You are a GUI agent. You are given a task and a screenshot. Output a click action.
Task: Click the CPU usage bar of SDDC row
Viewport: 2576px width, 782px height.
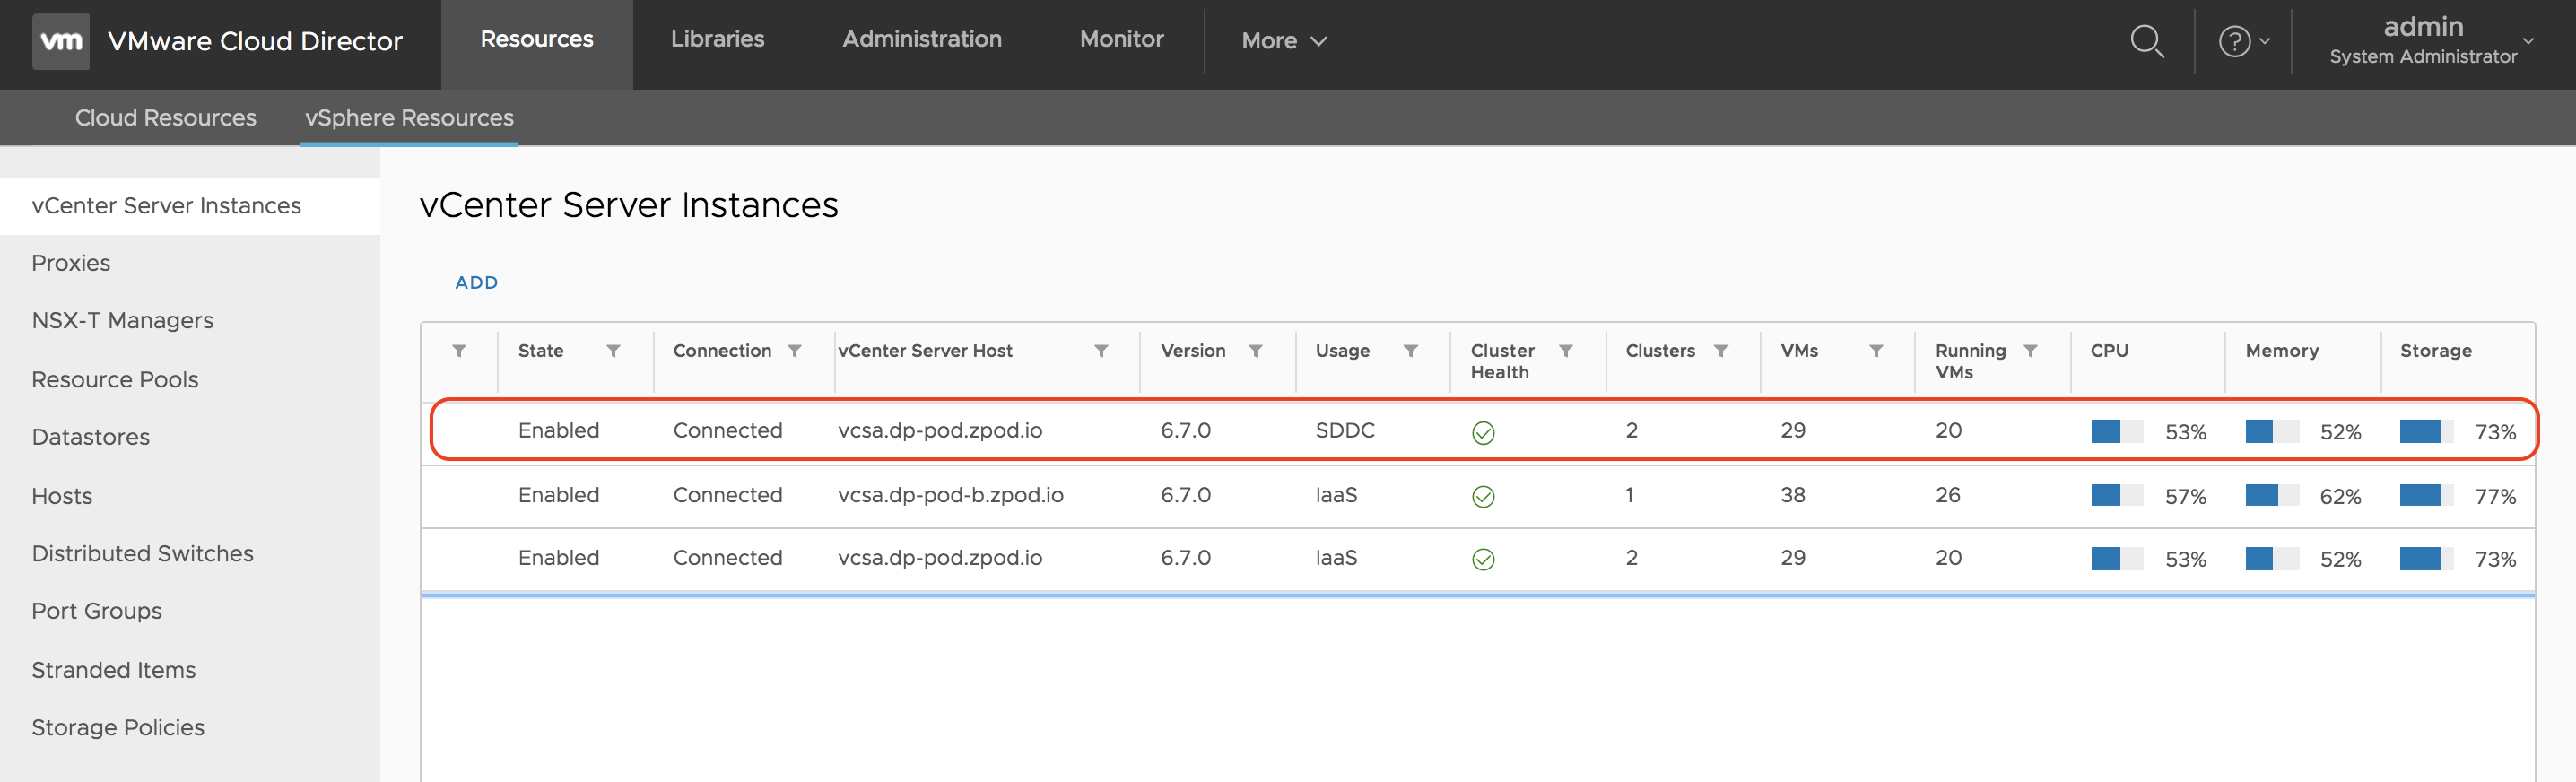click(x=2116, y=432)
